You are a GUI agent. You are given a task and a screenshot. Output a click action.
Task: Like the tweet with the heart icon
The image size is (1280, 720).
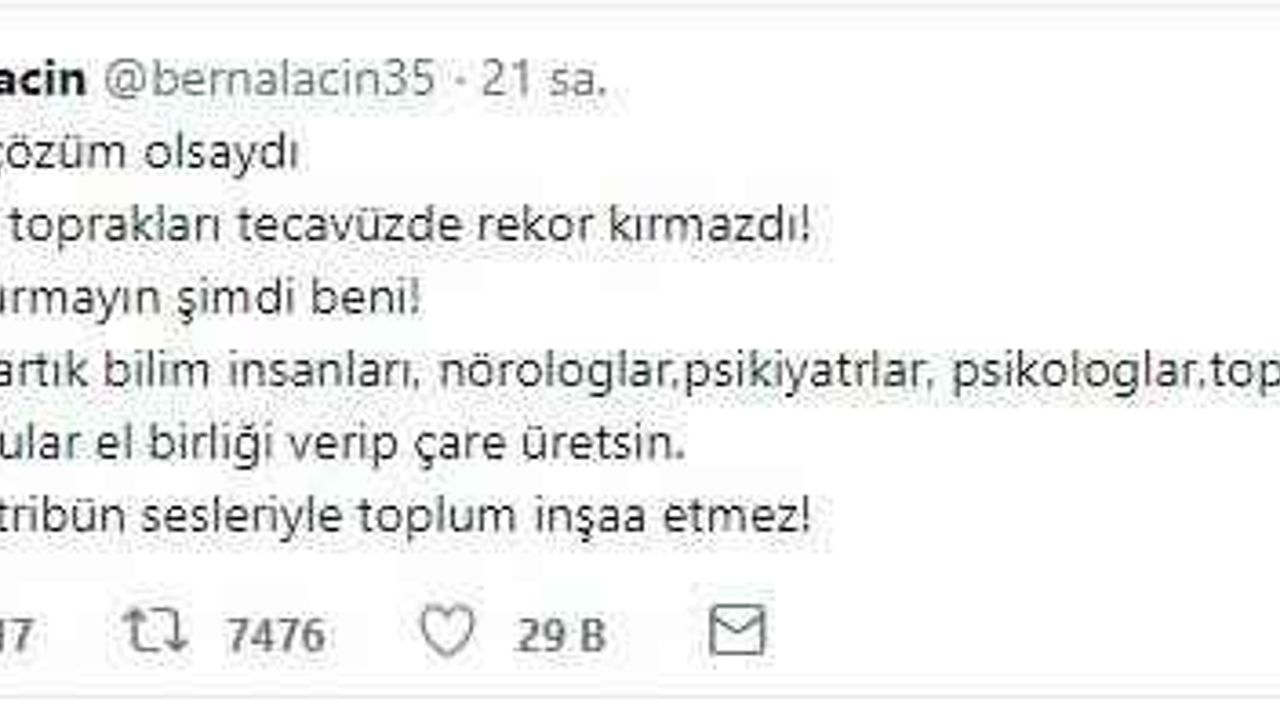click(446, 632)
